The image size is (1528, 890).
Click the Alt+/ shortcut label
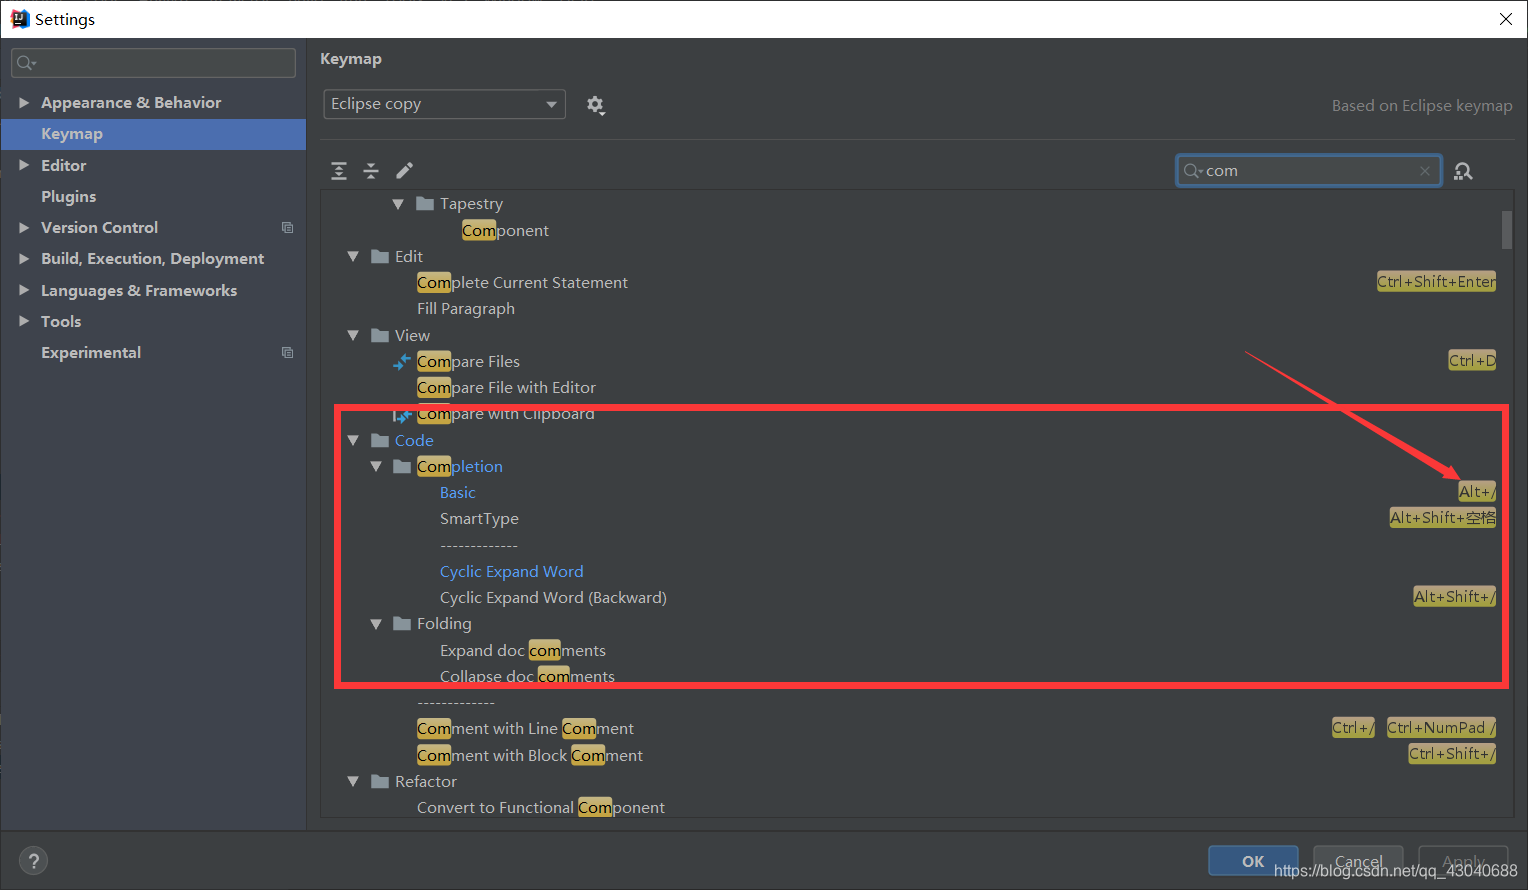tap(1476, 492)
